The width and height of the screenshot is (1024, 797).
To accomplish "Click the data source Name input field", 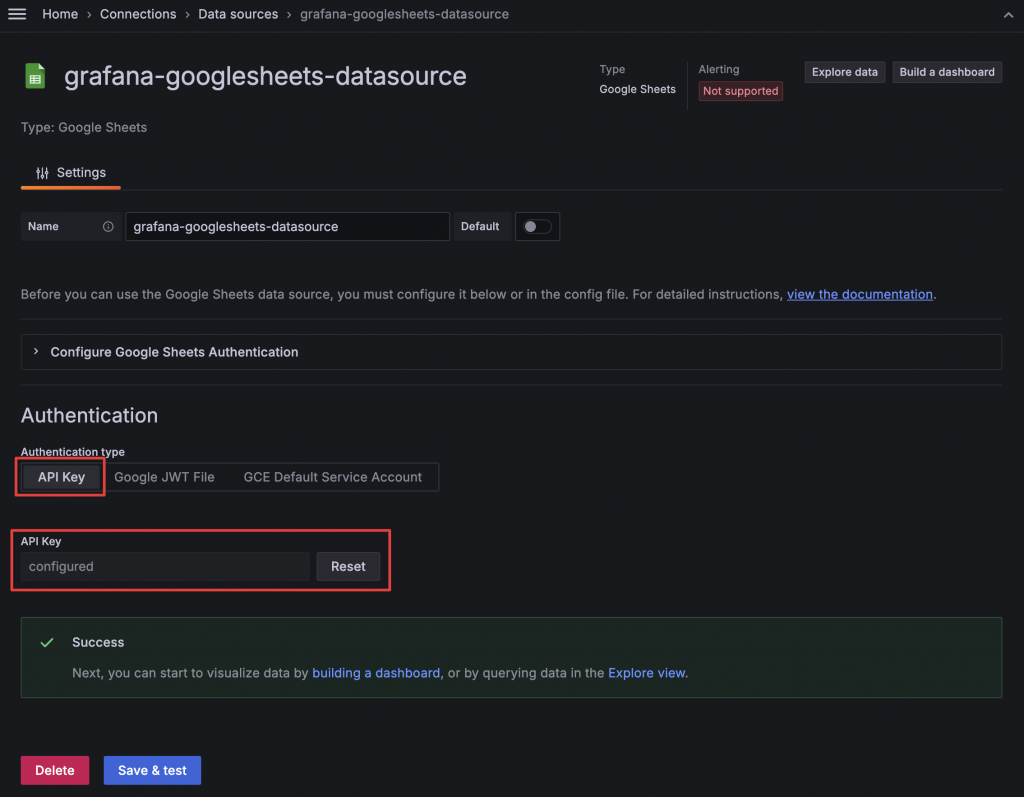I will coord(287,227).
